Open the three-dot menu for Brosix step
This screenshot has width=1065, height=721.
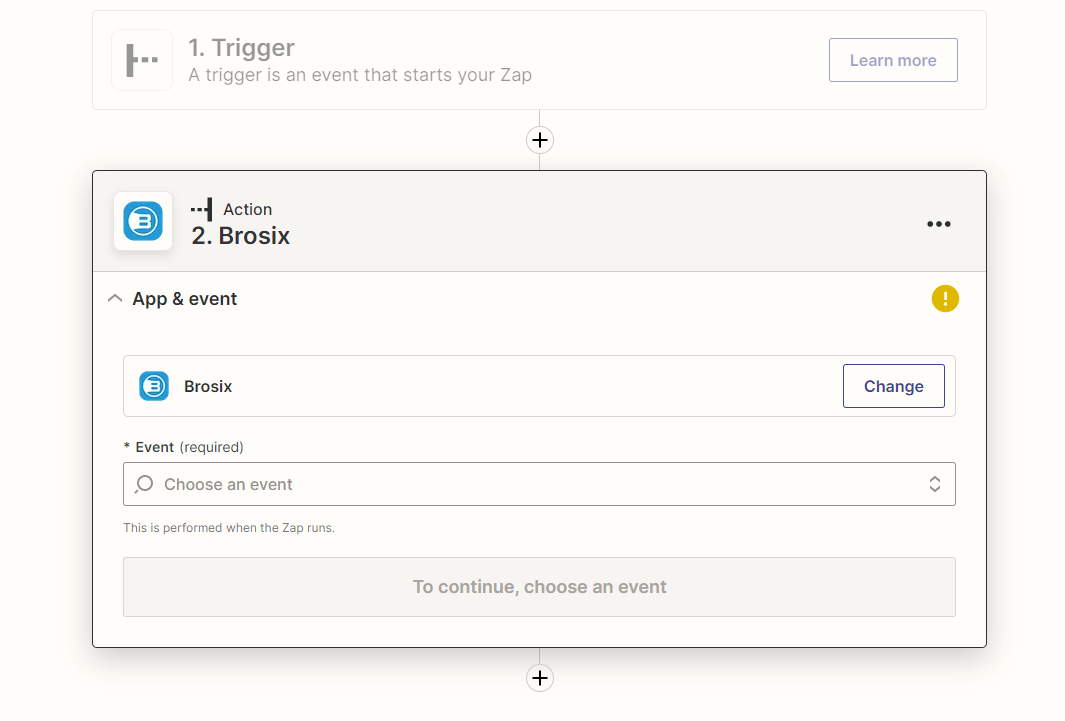point(939,223)
